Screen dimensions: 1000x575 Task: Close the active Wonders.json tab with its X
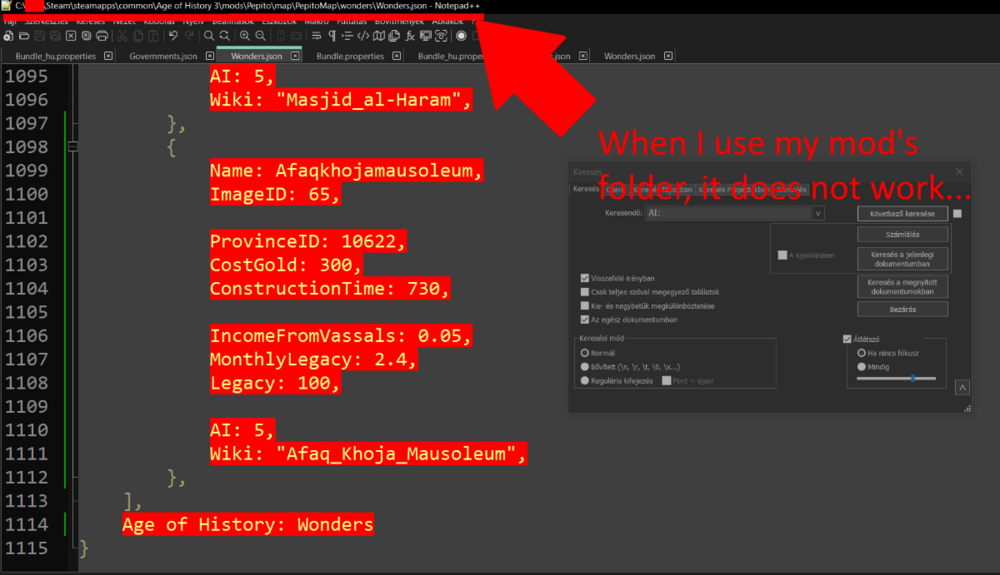click(x=295, y=56)
